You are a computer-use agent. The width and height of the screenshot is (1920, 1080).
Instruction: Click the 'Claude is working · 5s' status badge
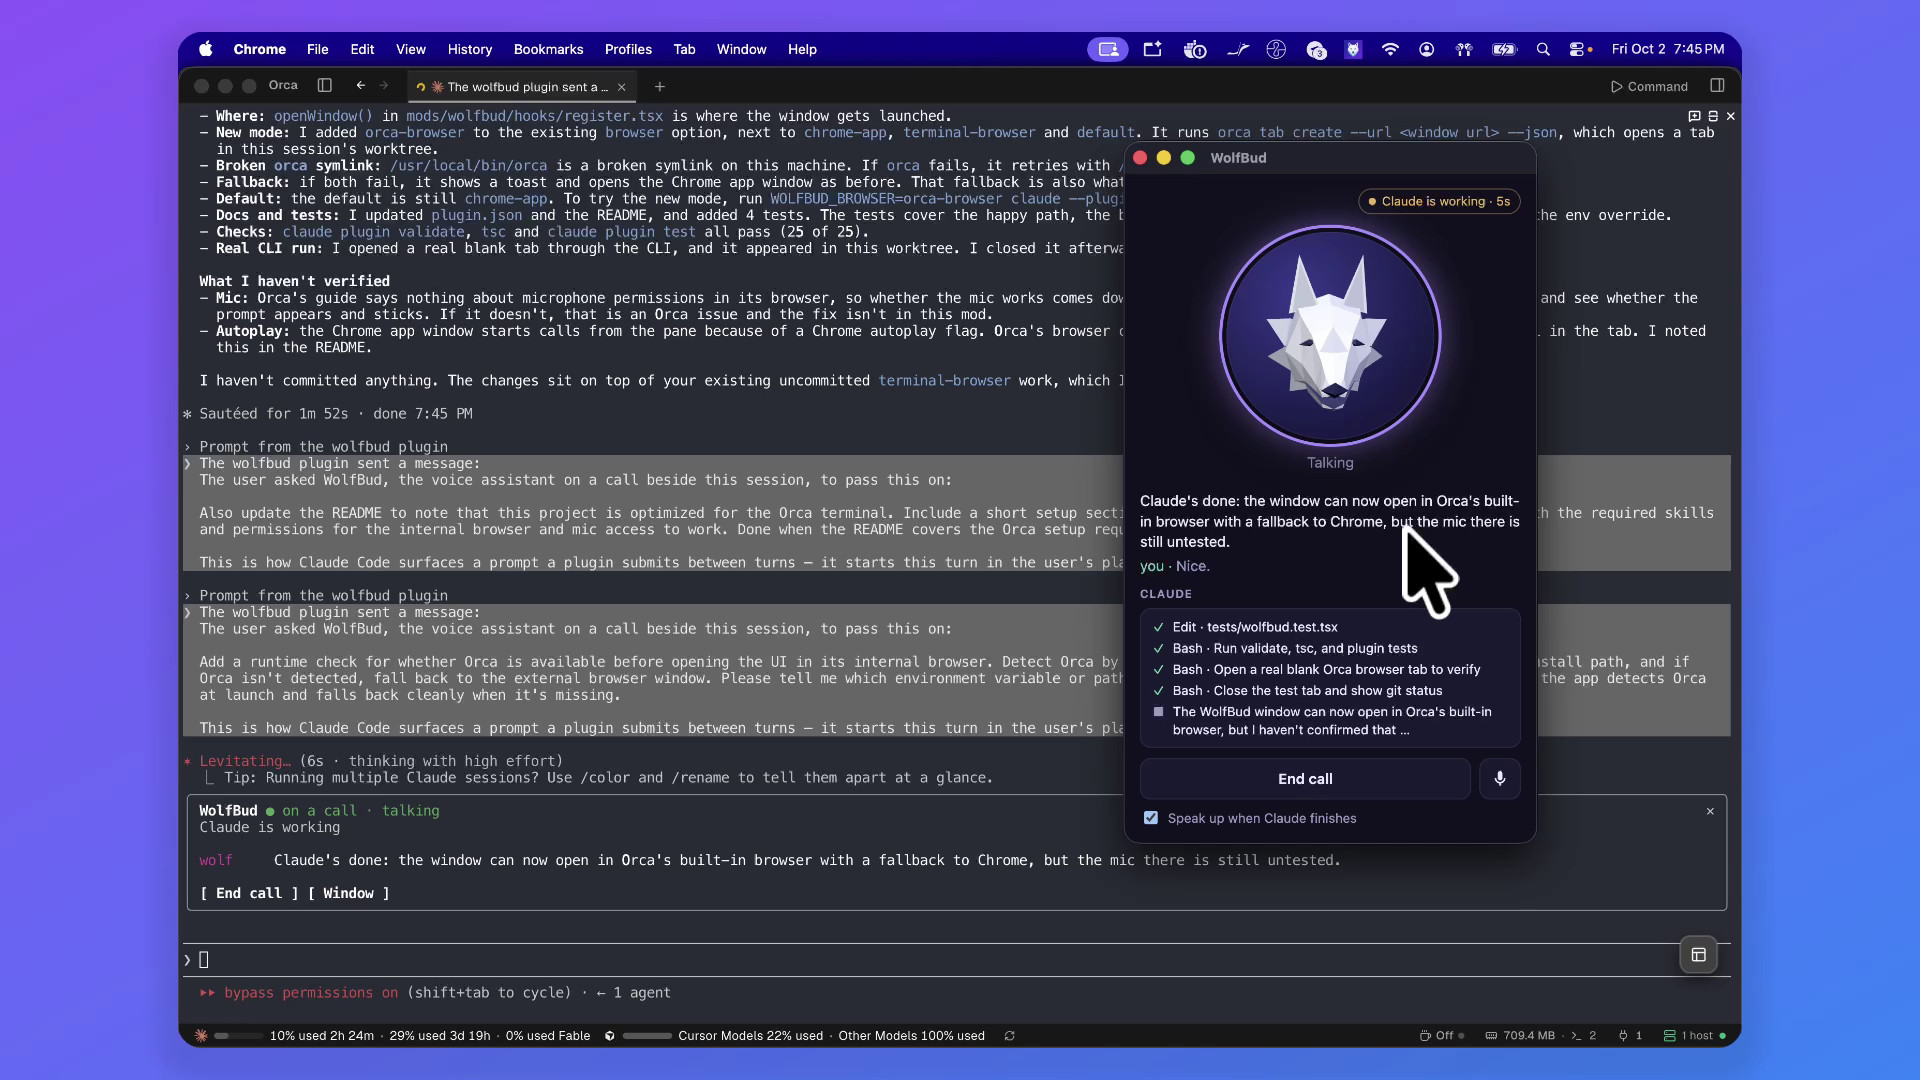coord(1439,201)
